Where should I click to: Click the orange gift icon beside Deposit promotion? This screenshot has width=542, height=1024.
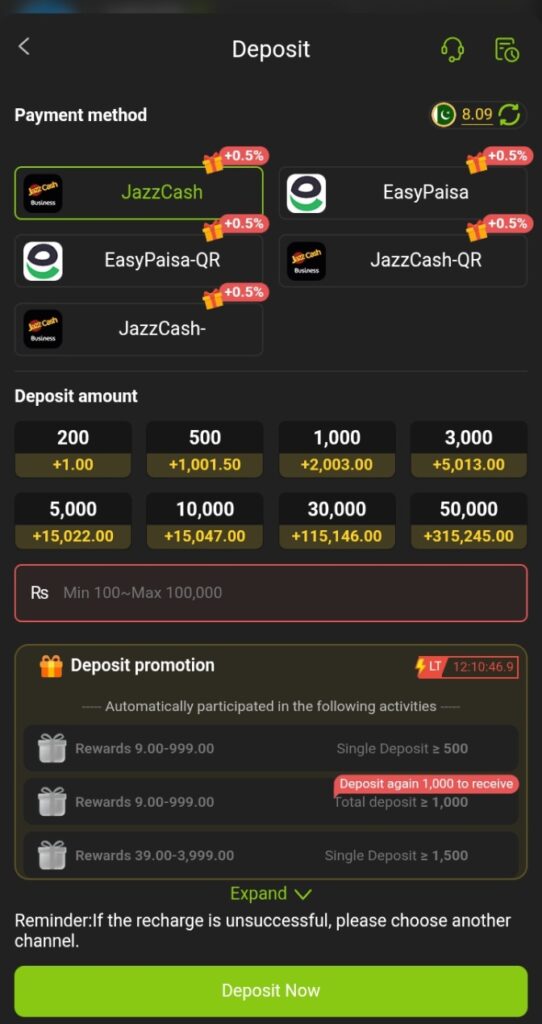51,666
